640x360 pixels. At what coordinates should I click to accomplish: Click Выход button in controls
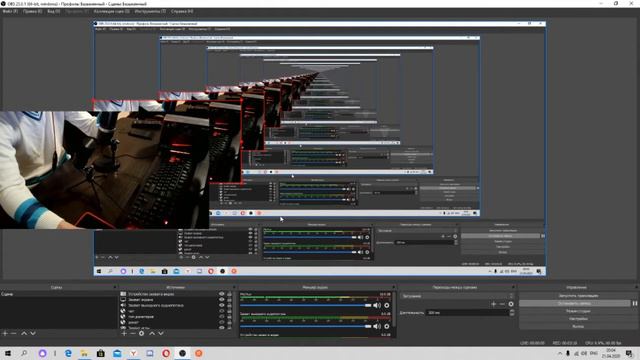[x=578, y=327]
